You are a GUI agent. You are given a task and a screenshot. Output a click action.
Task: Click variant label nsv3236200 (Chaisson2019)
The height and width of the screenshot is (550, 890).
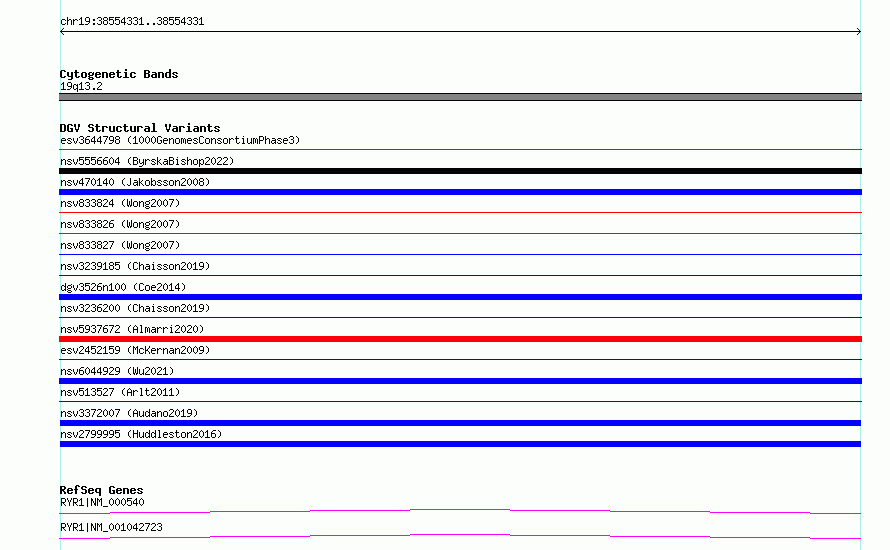135,308
